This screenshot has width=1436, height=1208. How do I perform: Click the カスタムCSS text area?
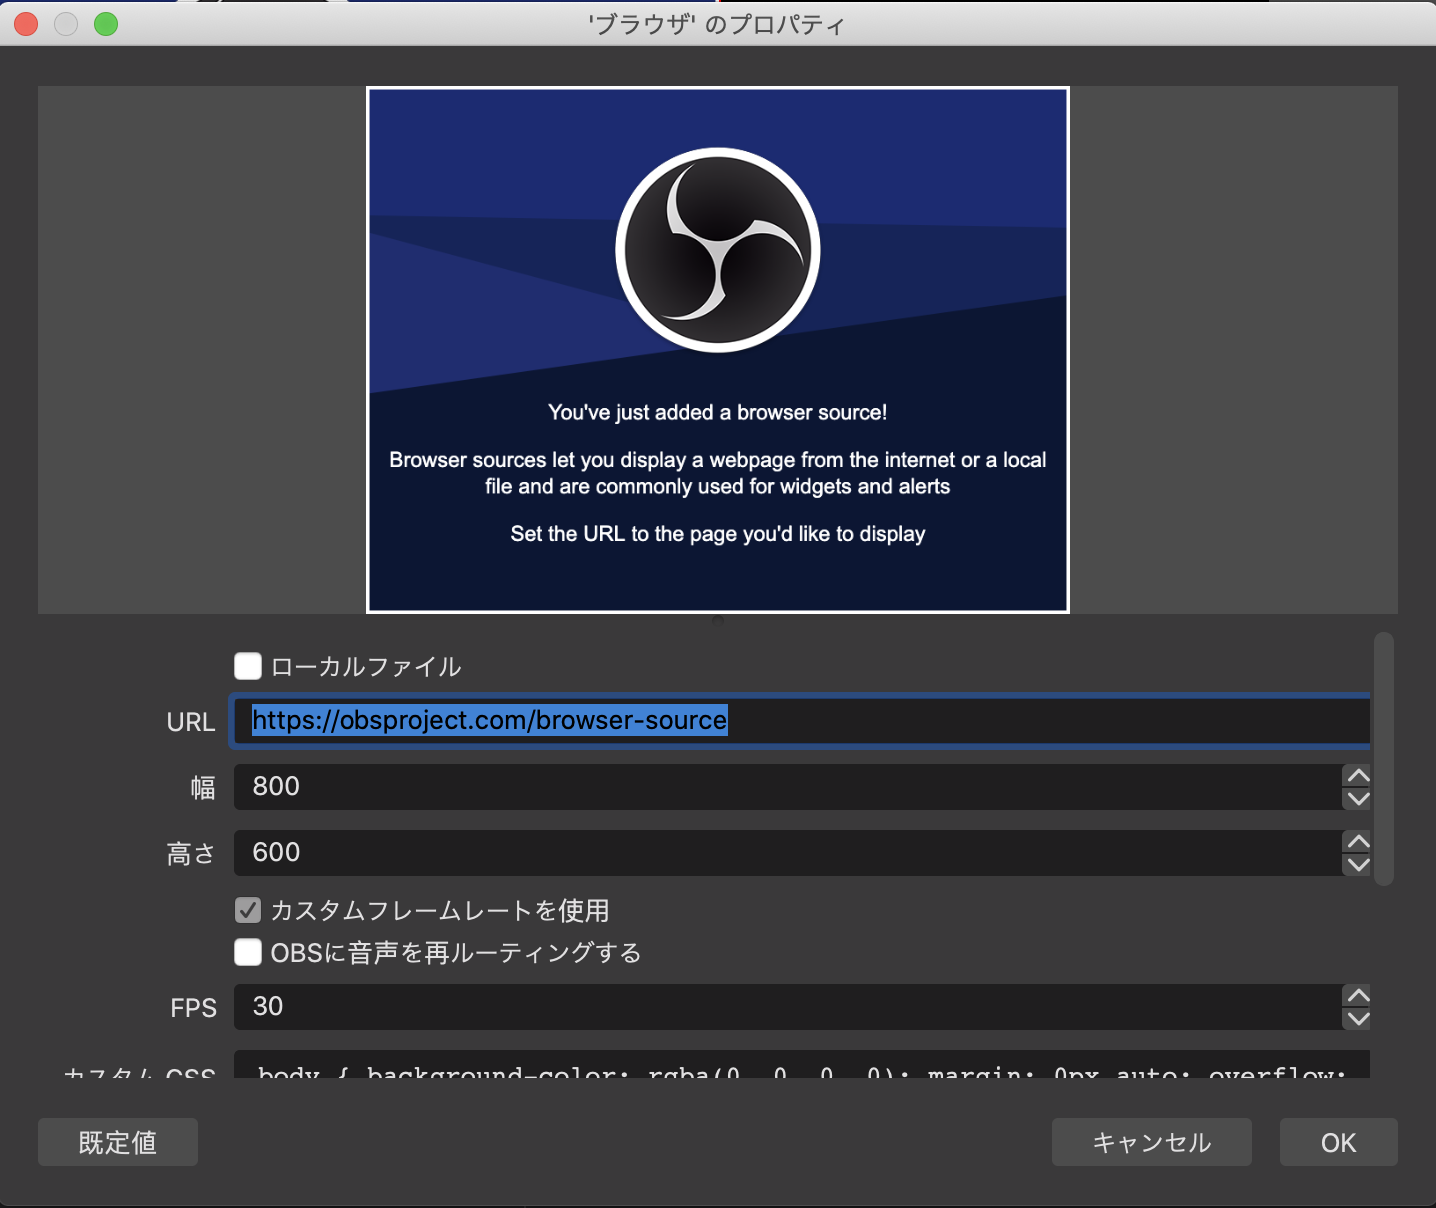tap(802, 1065)
